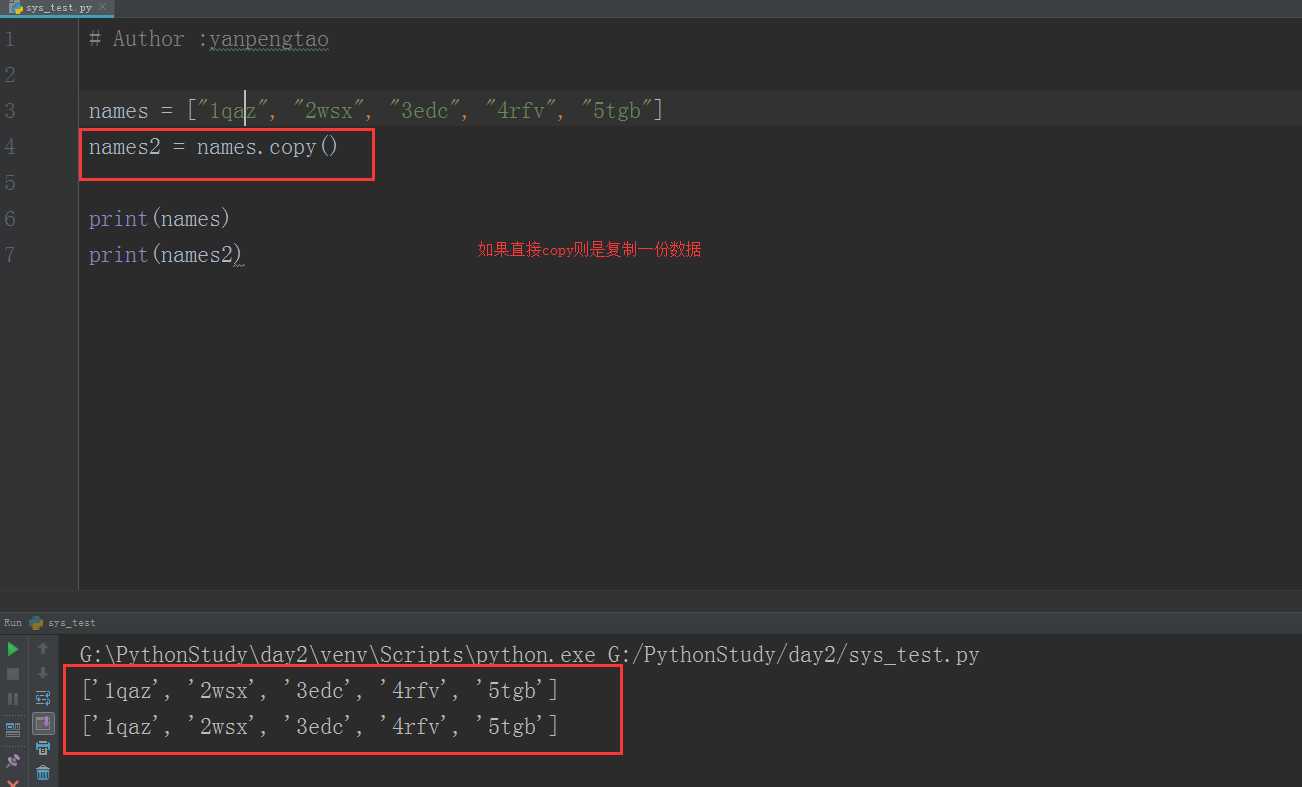1302x787 pixels.
Task: Click the print(names) statement
Action: (x=159, y=219)
